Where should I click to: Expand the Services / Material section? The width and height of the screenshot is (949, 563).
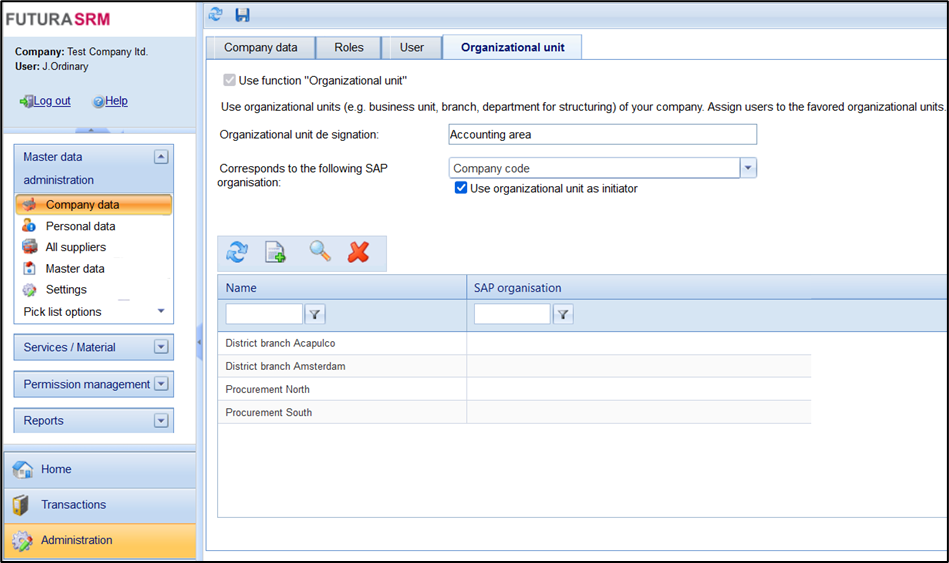tap(161, 347)
